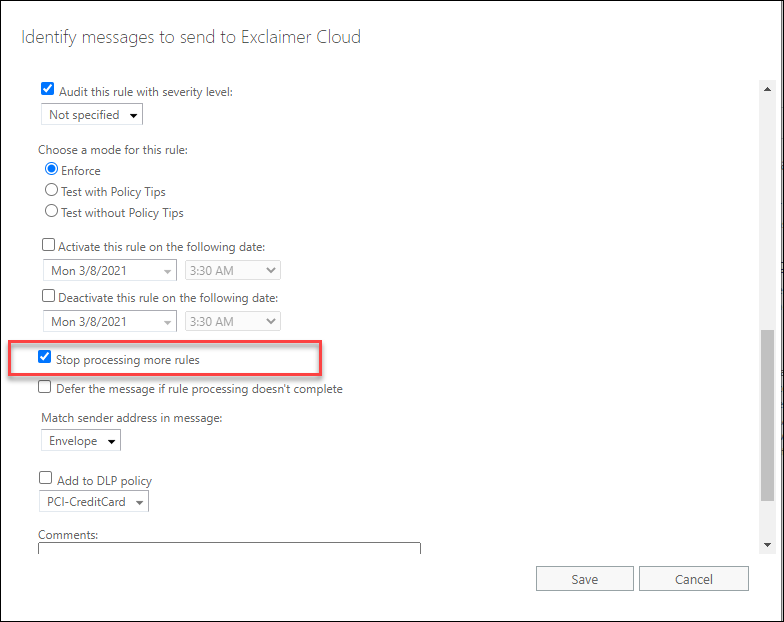The height and width of the screenshot is (622, 784).
Task: Check the Add to DLP policy box
Action: (46, 480)
